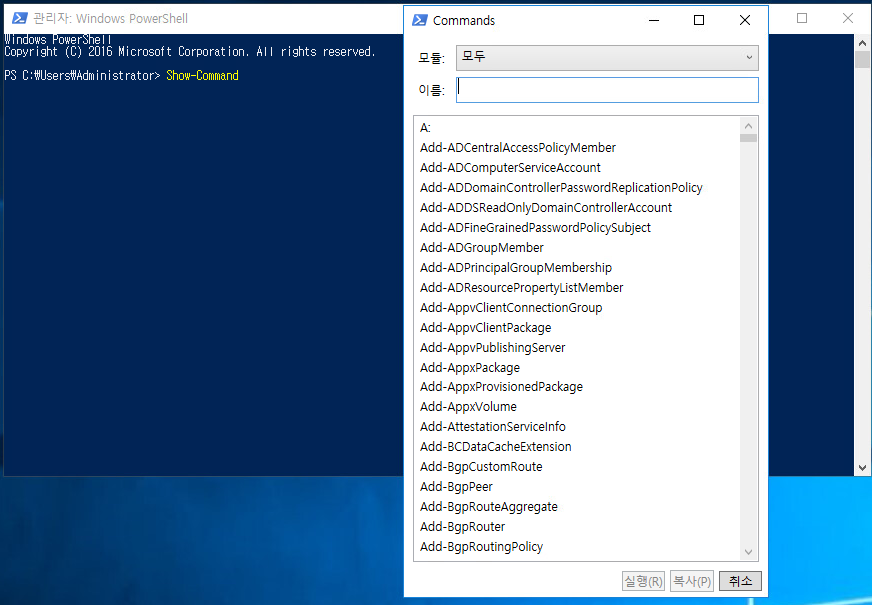Click the Commands window PowerShell icon
The image size is (872, 605).
[x=420, y=21]
